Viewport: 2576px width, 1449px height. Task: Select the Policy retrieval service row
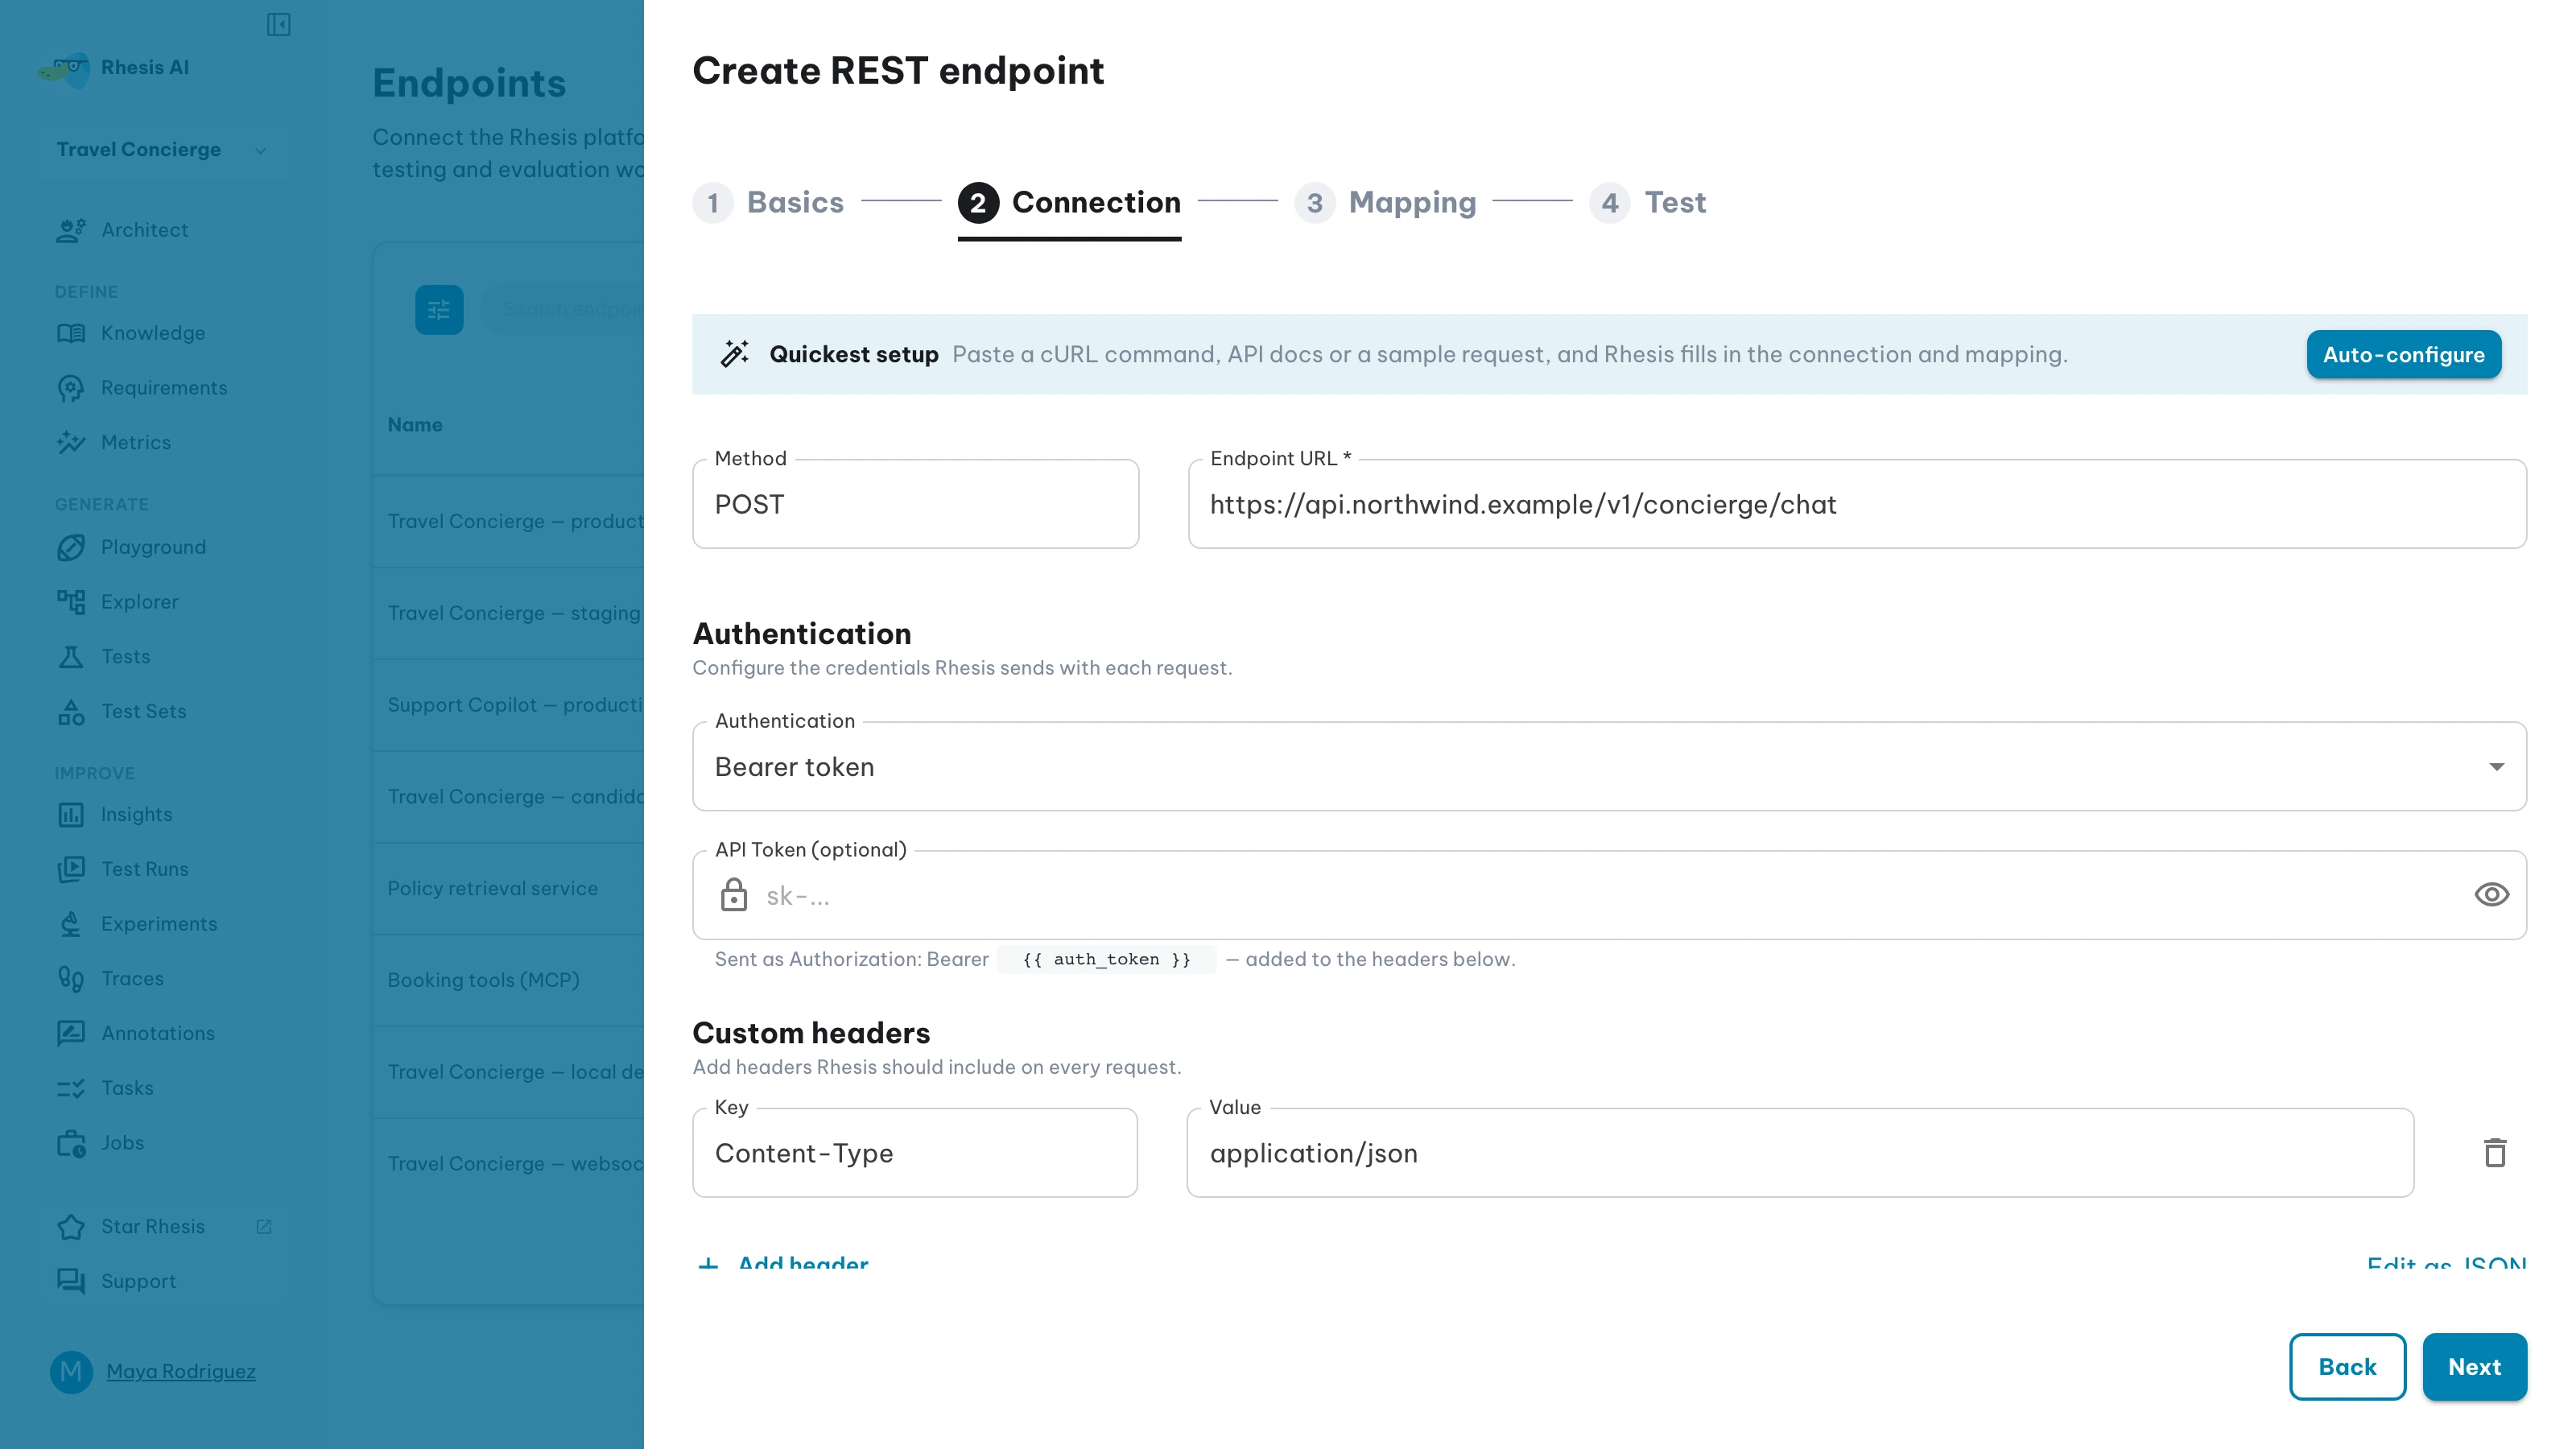pos(508,889)
